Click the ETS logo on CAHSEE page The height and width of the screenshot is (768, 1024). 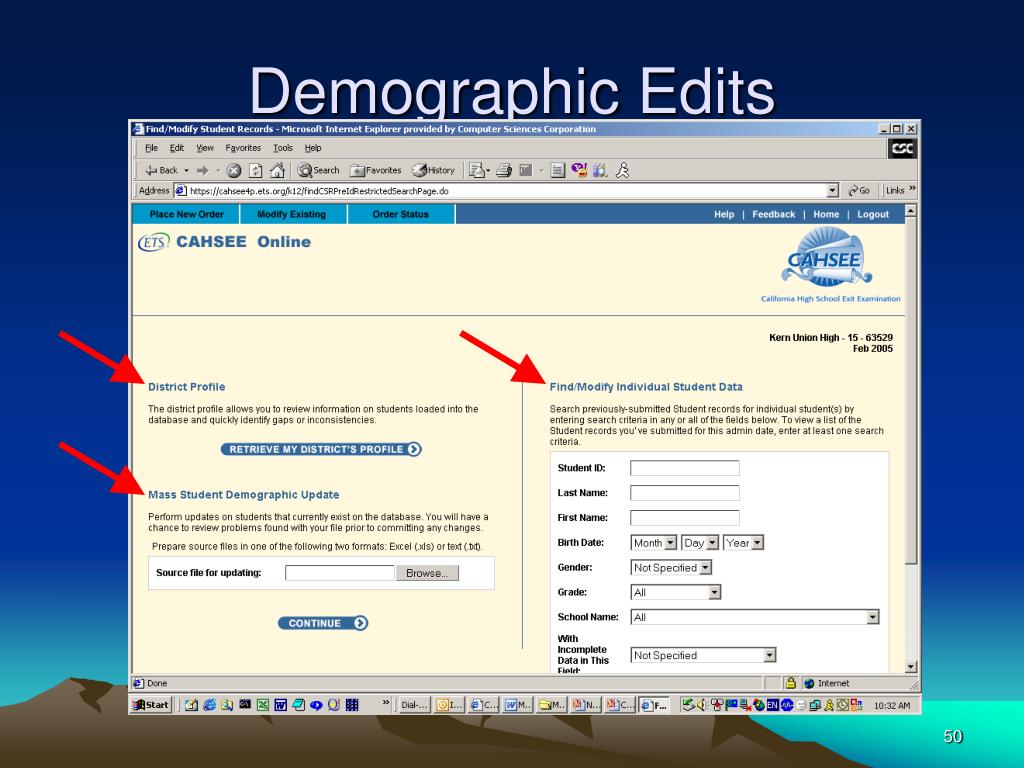(153, 243)
